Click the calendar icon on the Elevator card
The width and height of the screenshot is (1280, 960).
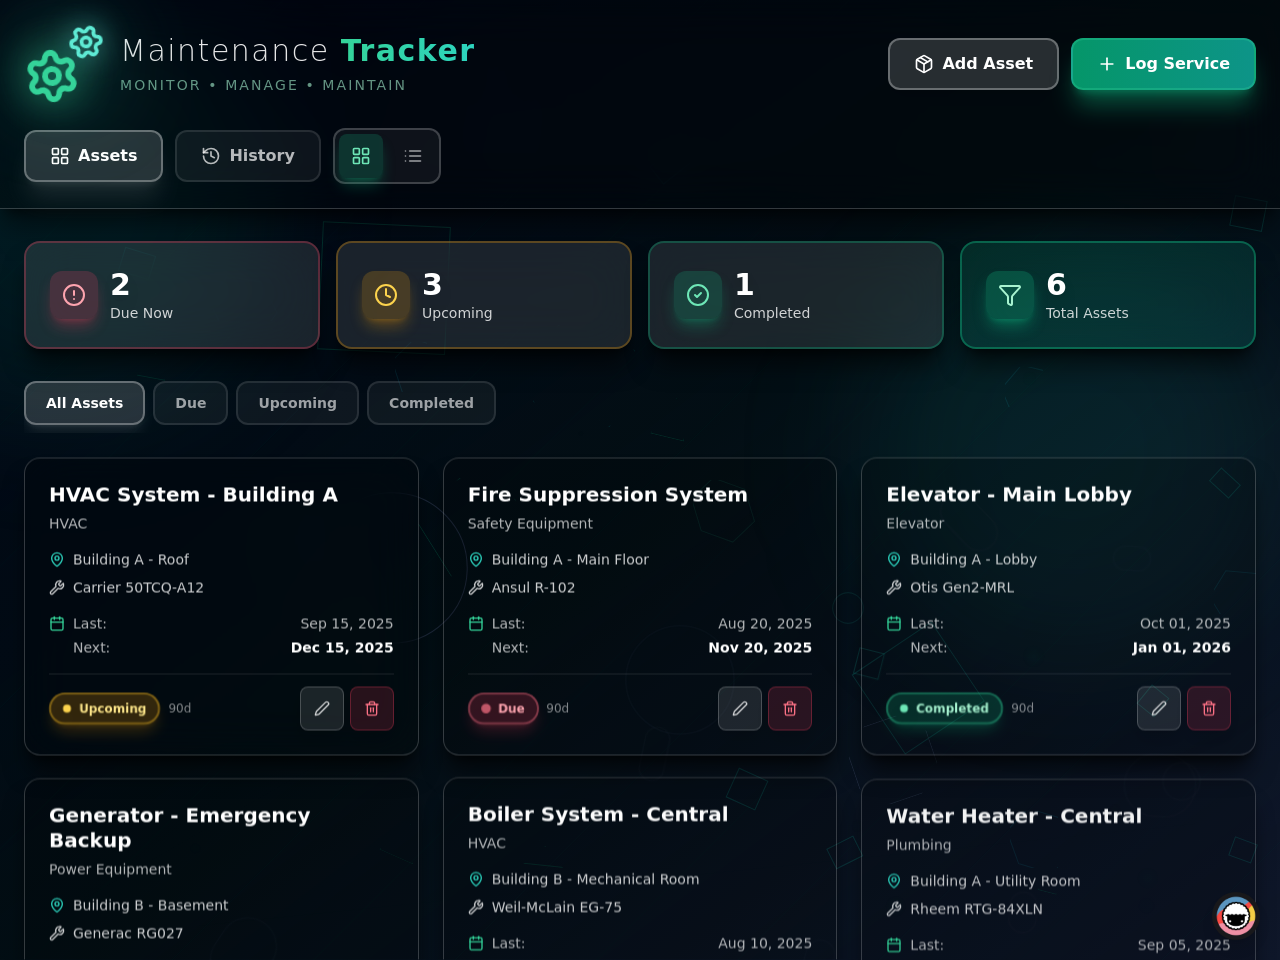894,623
